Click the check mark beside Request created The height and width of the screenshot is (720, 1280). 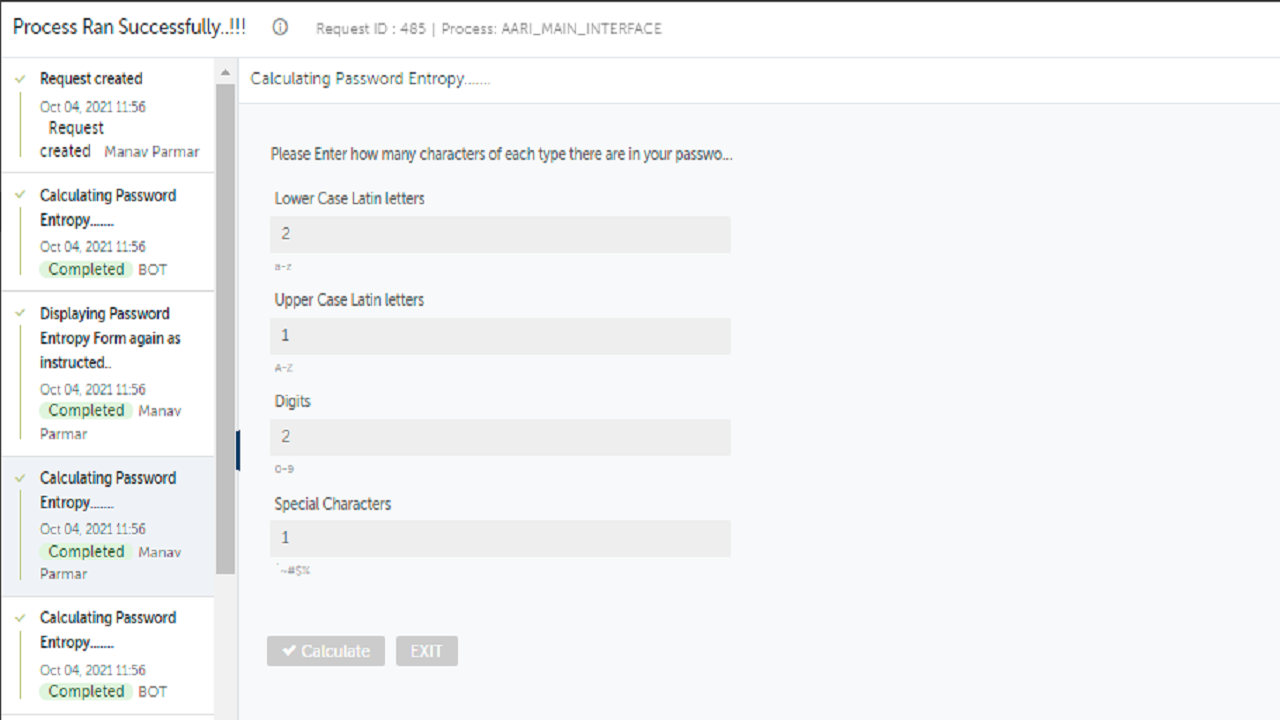[20, 78]
